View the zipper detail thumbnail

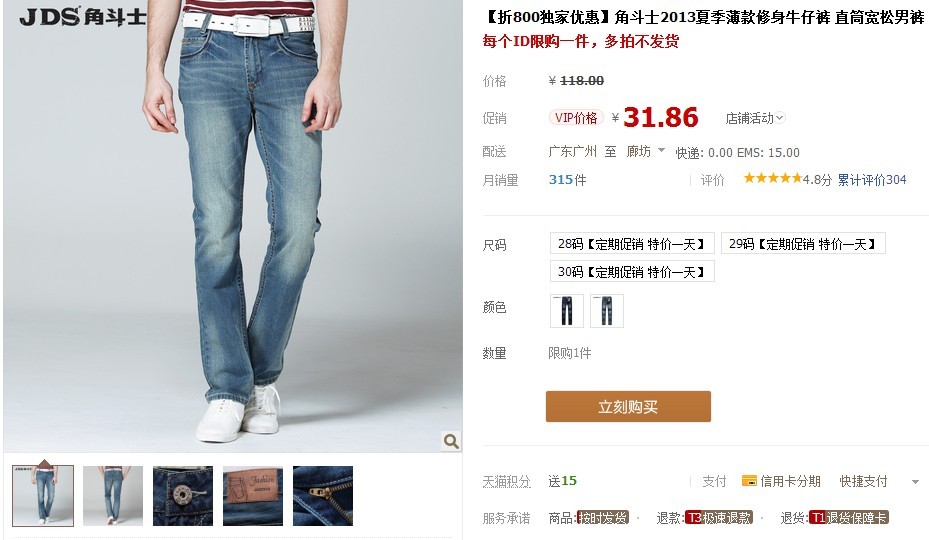(323, 496)
